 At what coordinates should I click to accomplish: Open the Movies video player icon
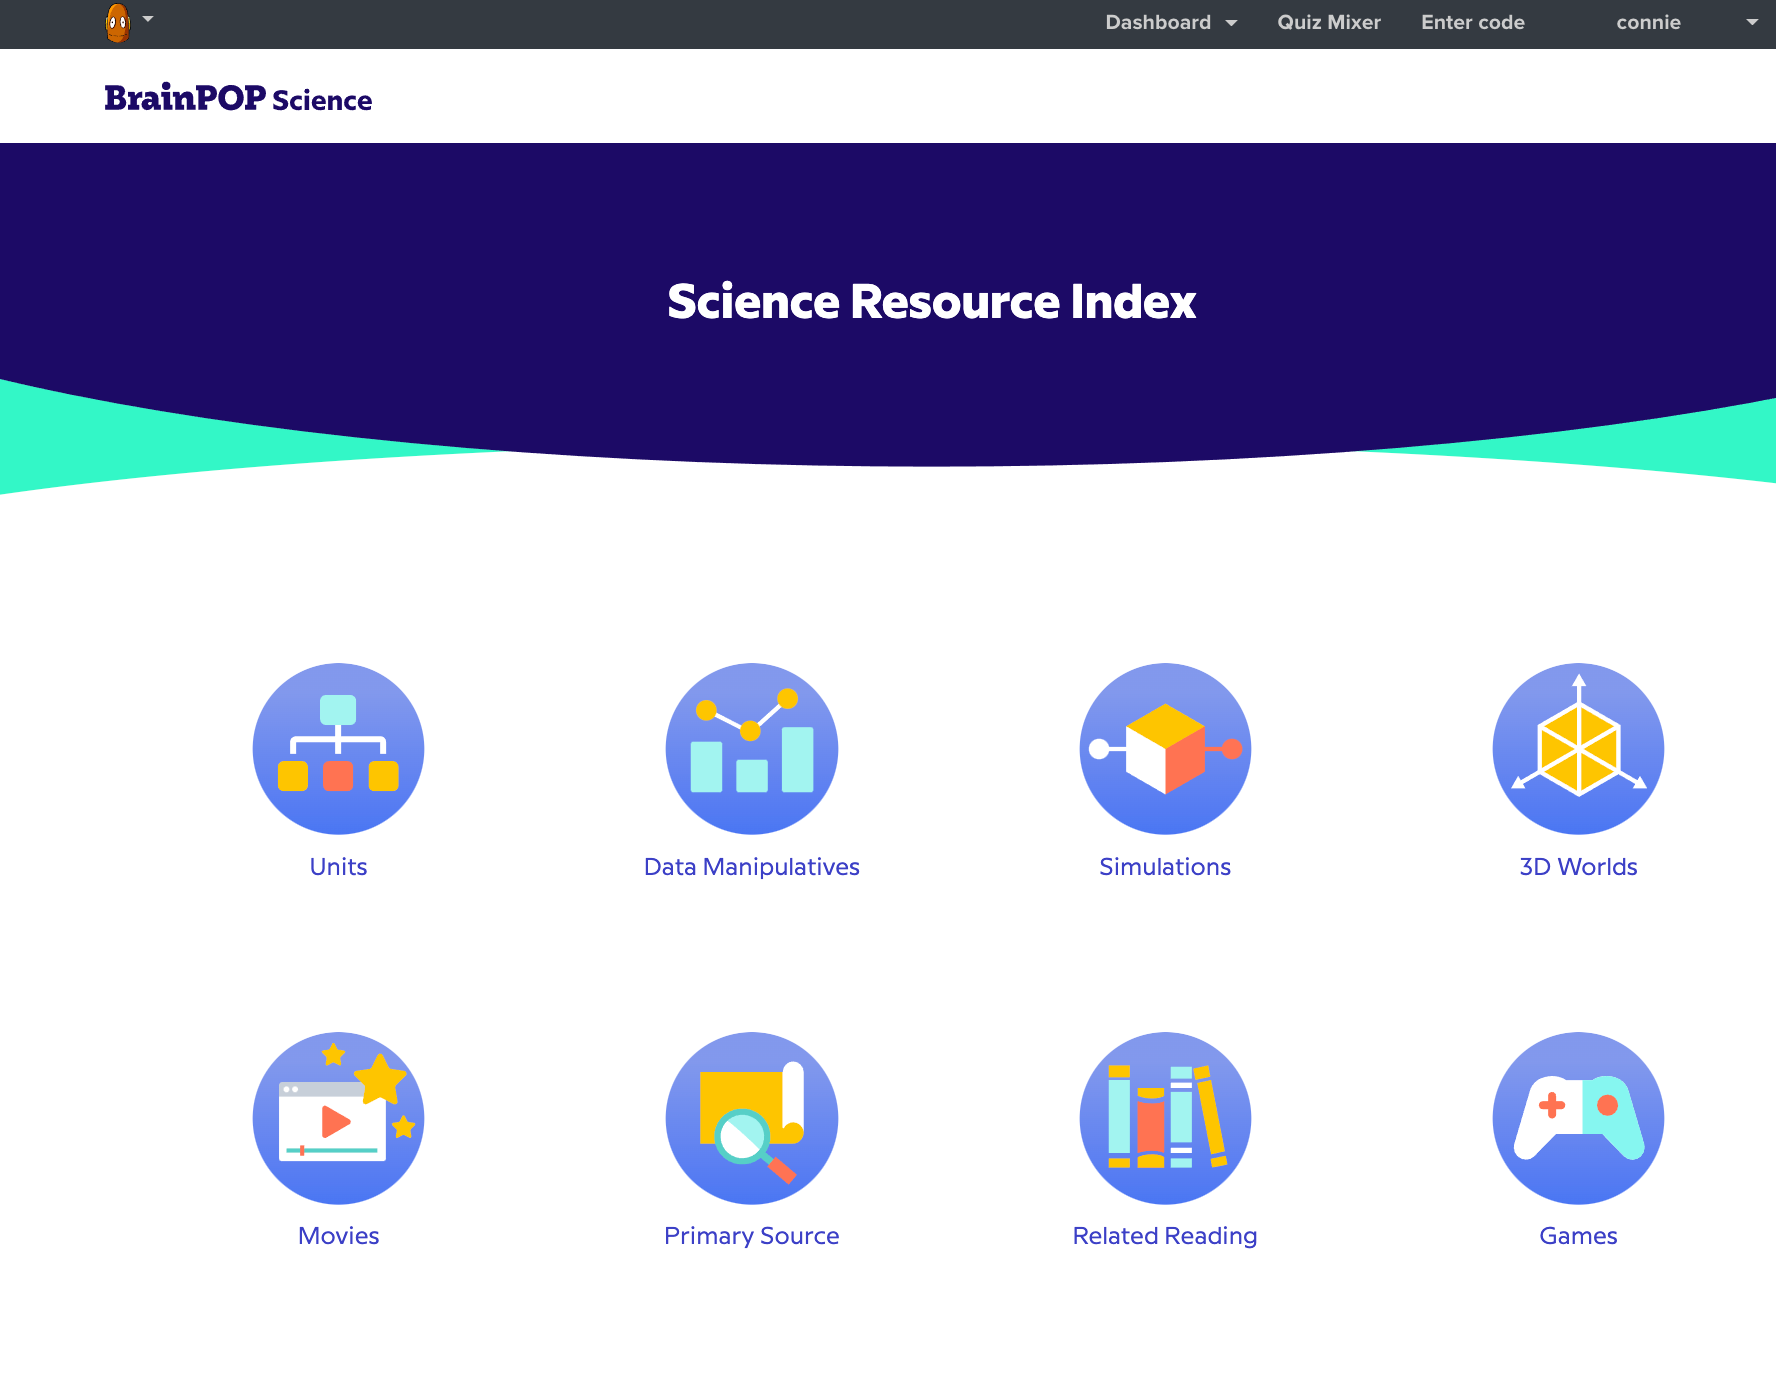tap(338, 1117)
